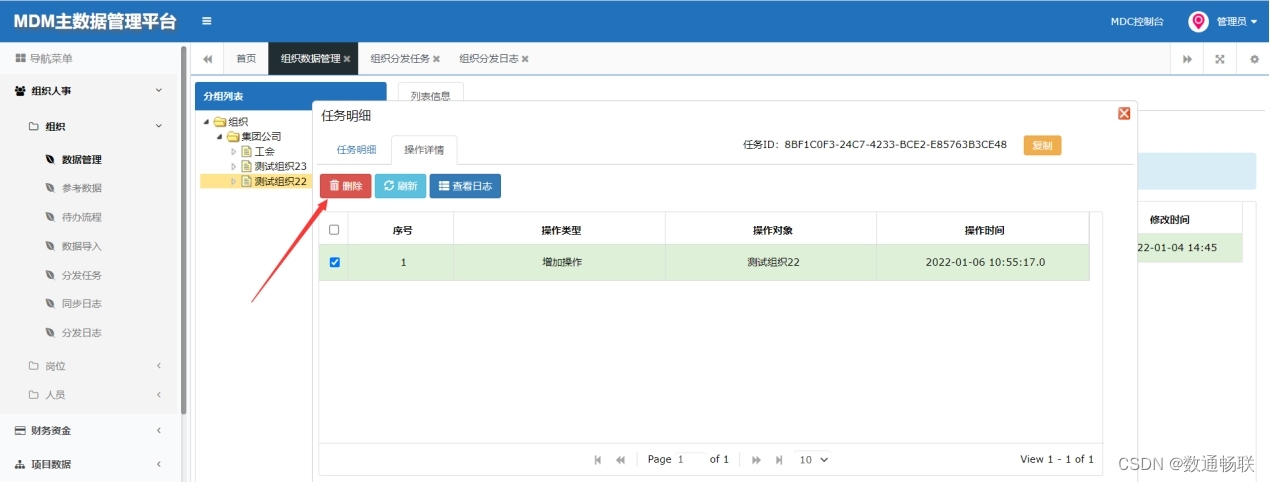The height and width of the screenshot is (482, 1270).
Task: Open 参考数据 in sidebar
Action: pyautogui.click(x=82, y=188)
